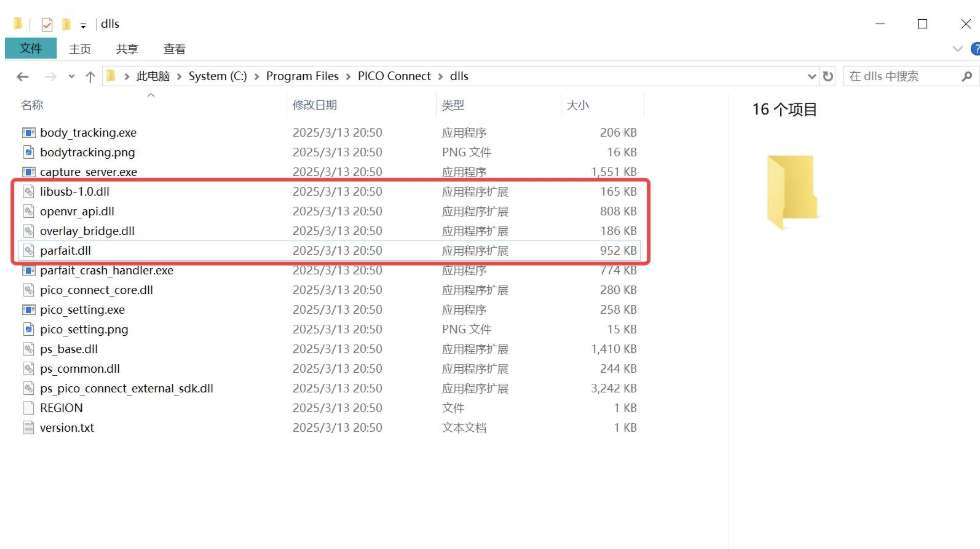Click the 1,551 KB size value
The image size is (980, 549).
[614, 172]
